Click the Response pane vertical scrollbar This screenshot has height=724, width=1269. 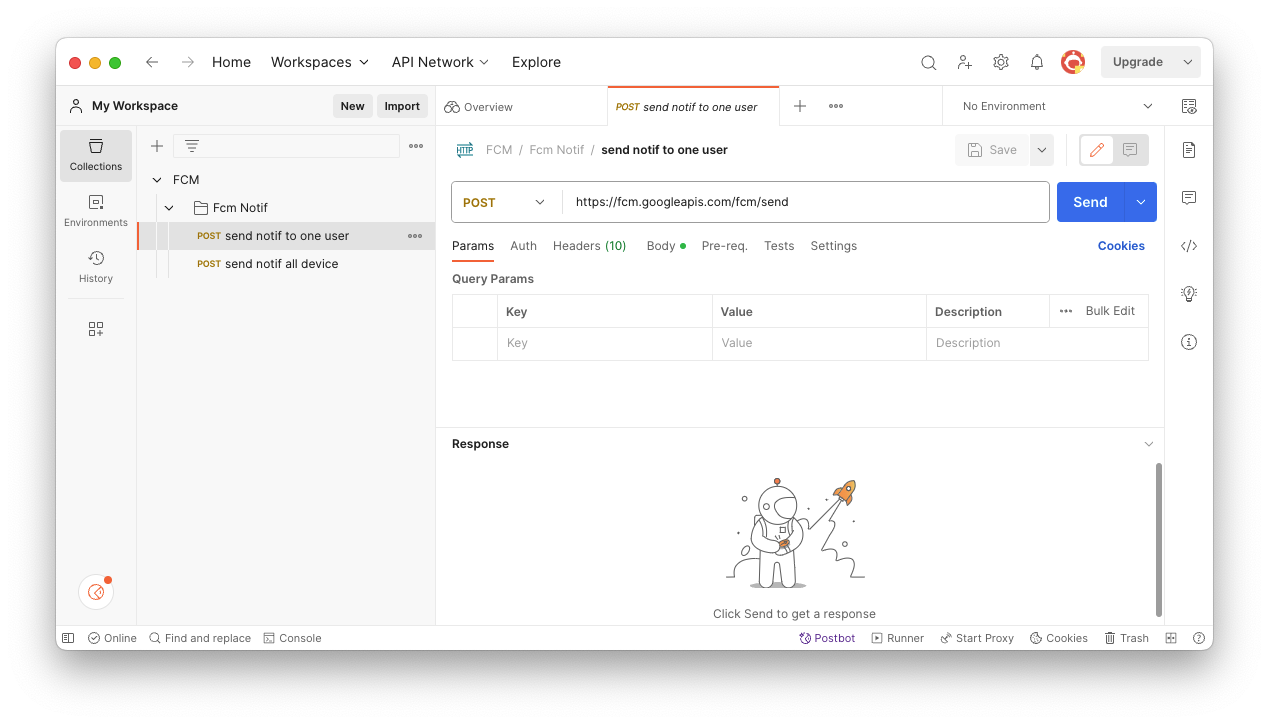1159,540
